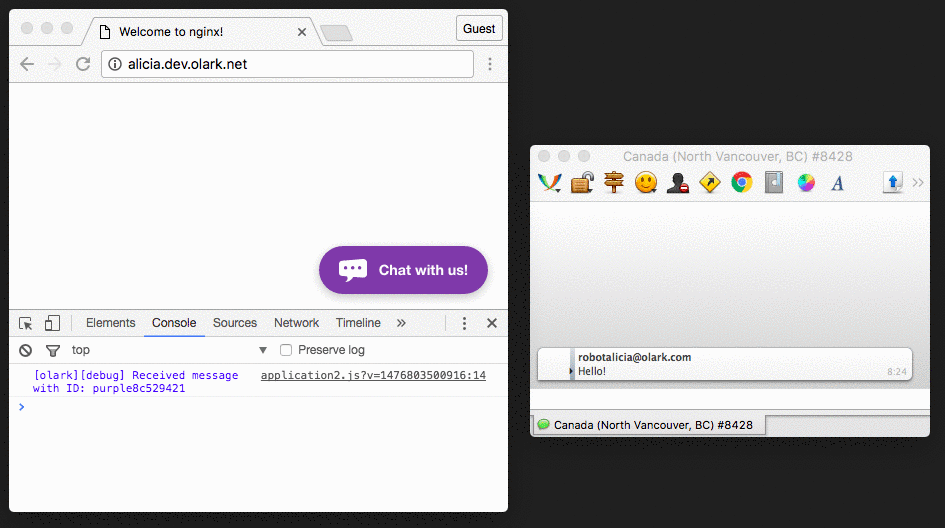Viewport: 945px width, 528px height.
Task: Open the color wheel picker icon
Action: click(x=805, y=182)
